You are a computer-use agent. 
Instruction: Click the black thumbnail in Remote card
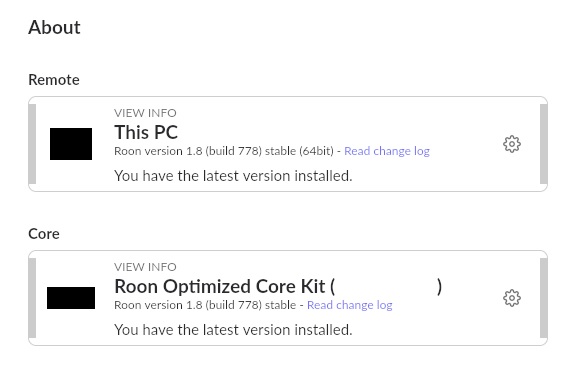pyautogui.click(x=71, y=144)
